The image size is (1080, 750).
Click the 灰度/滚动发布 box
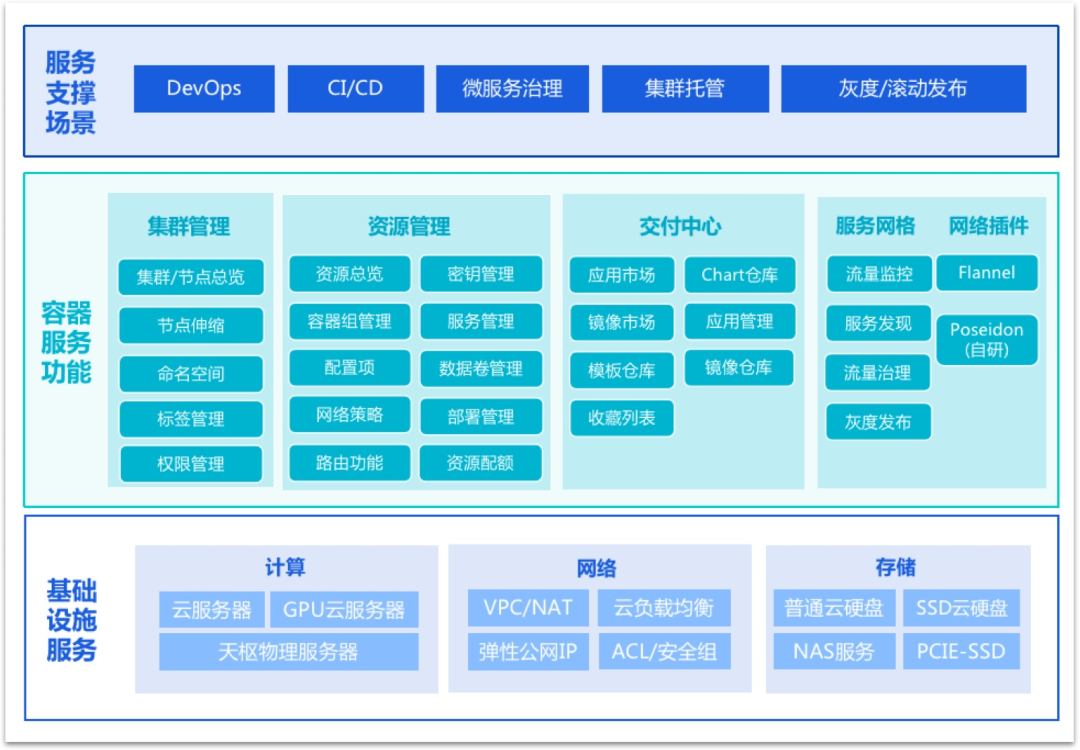coord(904,89)
